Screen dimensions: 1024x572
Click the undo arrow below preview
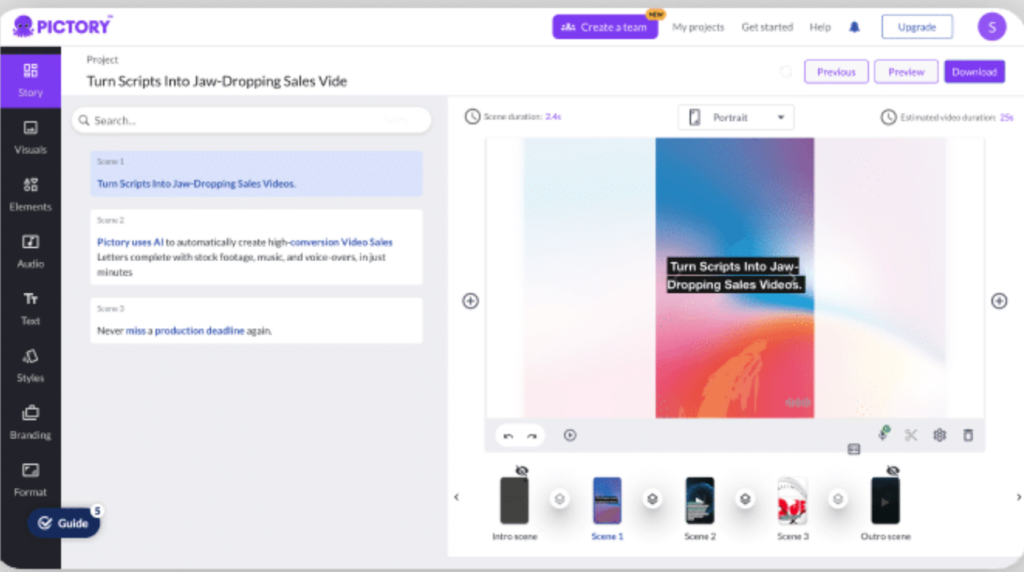point(508,436)
